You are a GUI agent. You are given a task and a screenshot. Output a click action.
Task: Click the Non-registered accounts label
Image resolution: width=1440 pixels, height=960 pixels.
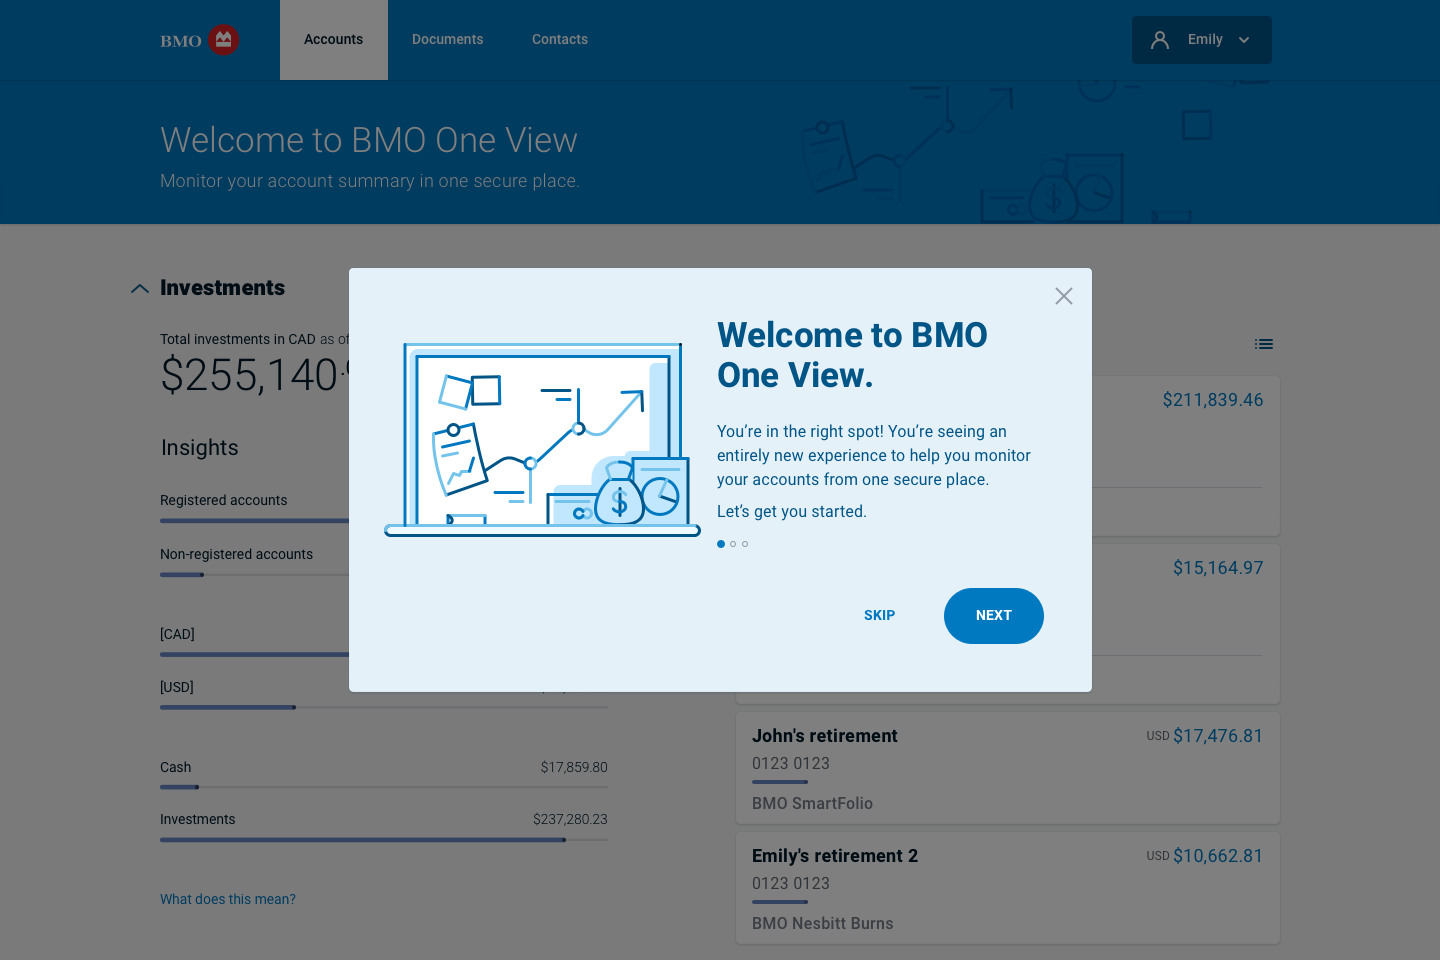click(237, 554)
